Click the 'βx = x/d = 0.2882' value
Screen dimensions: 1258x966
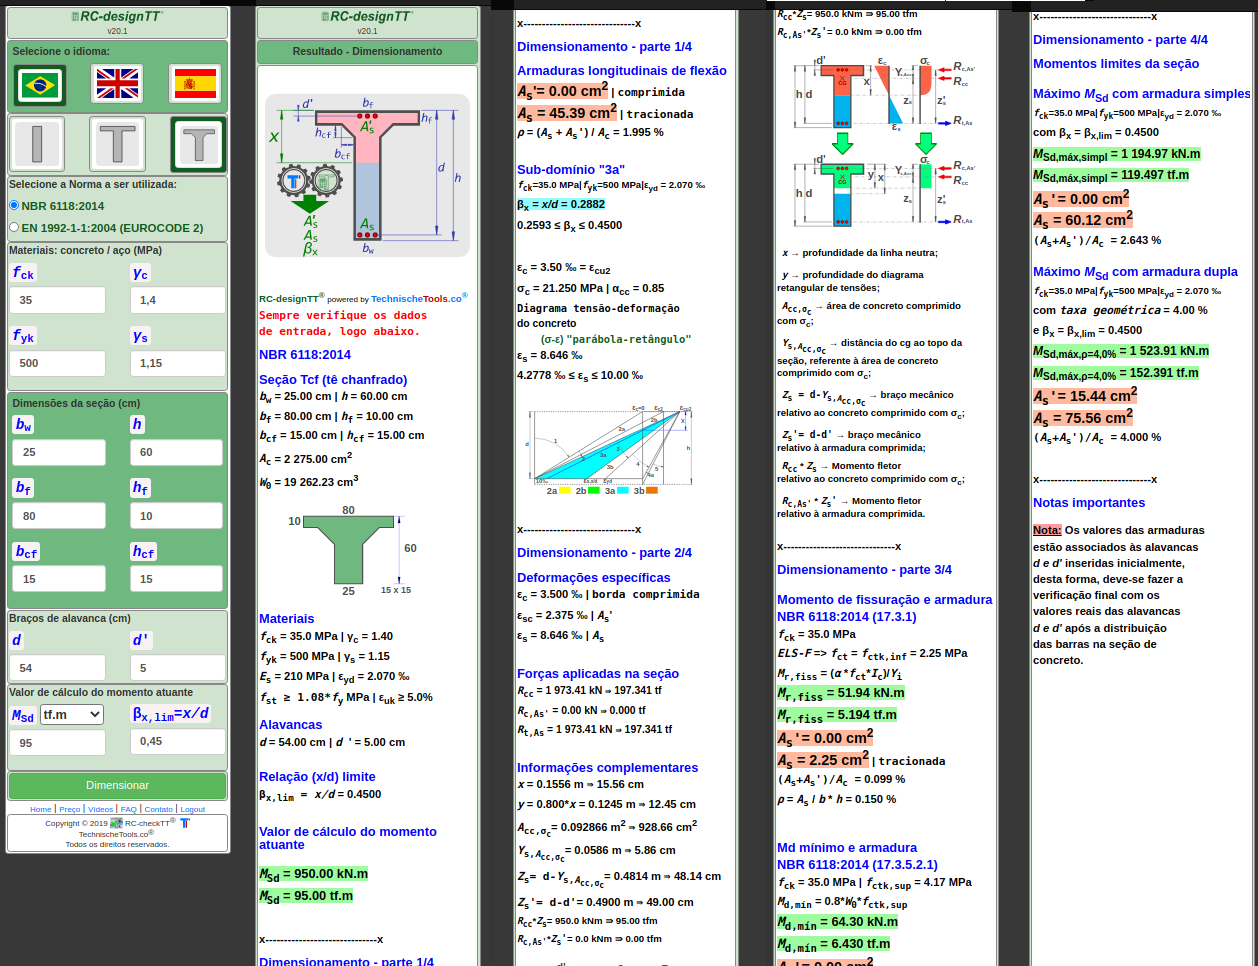tap(561, 204)
